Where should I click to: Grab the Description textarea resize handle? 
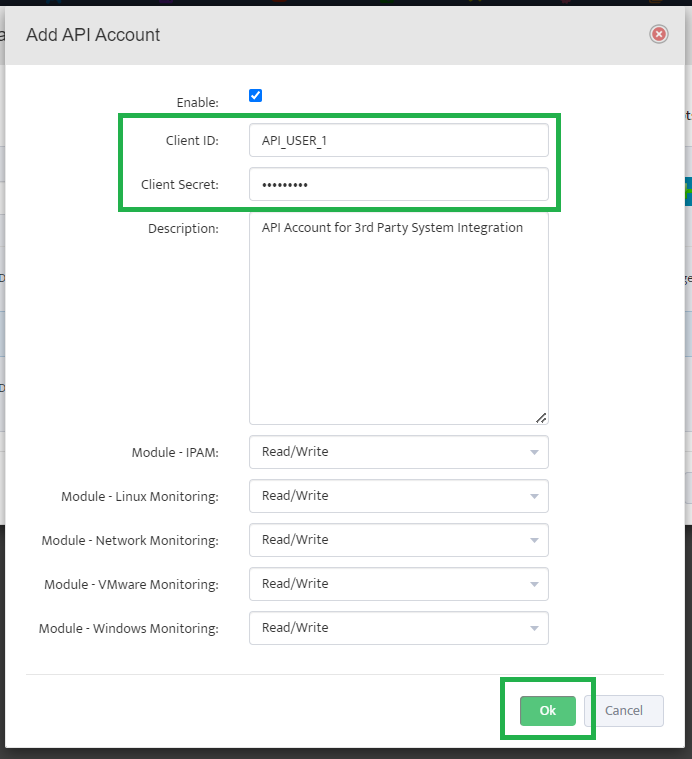point(541,418)
